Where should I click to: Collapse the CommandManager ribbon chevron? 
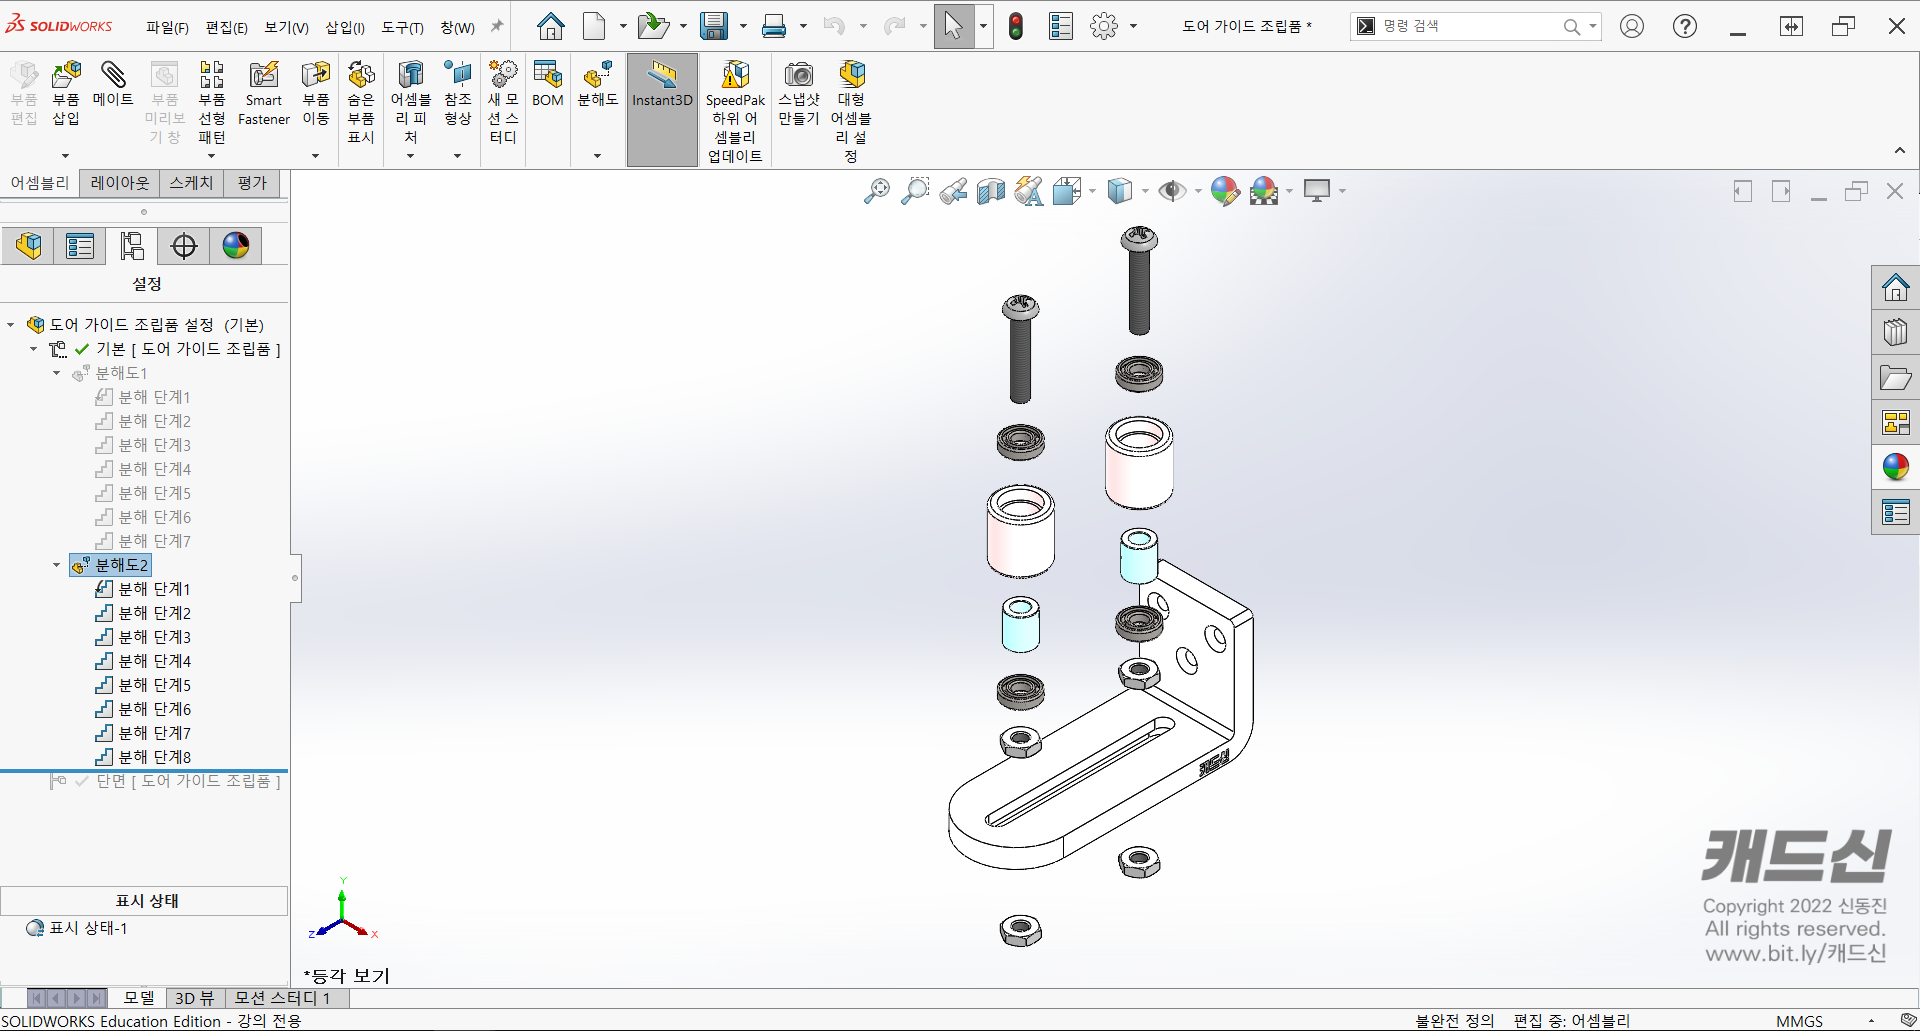pyautogui.click(x=1900, y=151)
